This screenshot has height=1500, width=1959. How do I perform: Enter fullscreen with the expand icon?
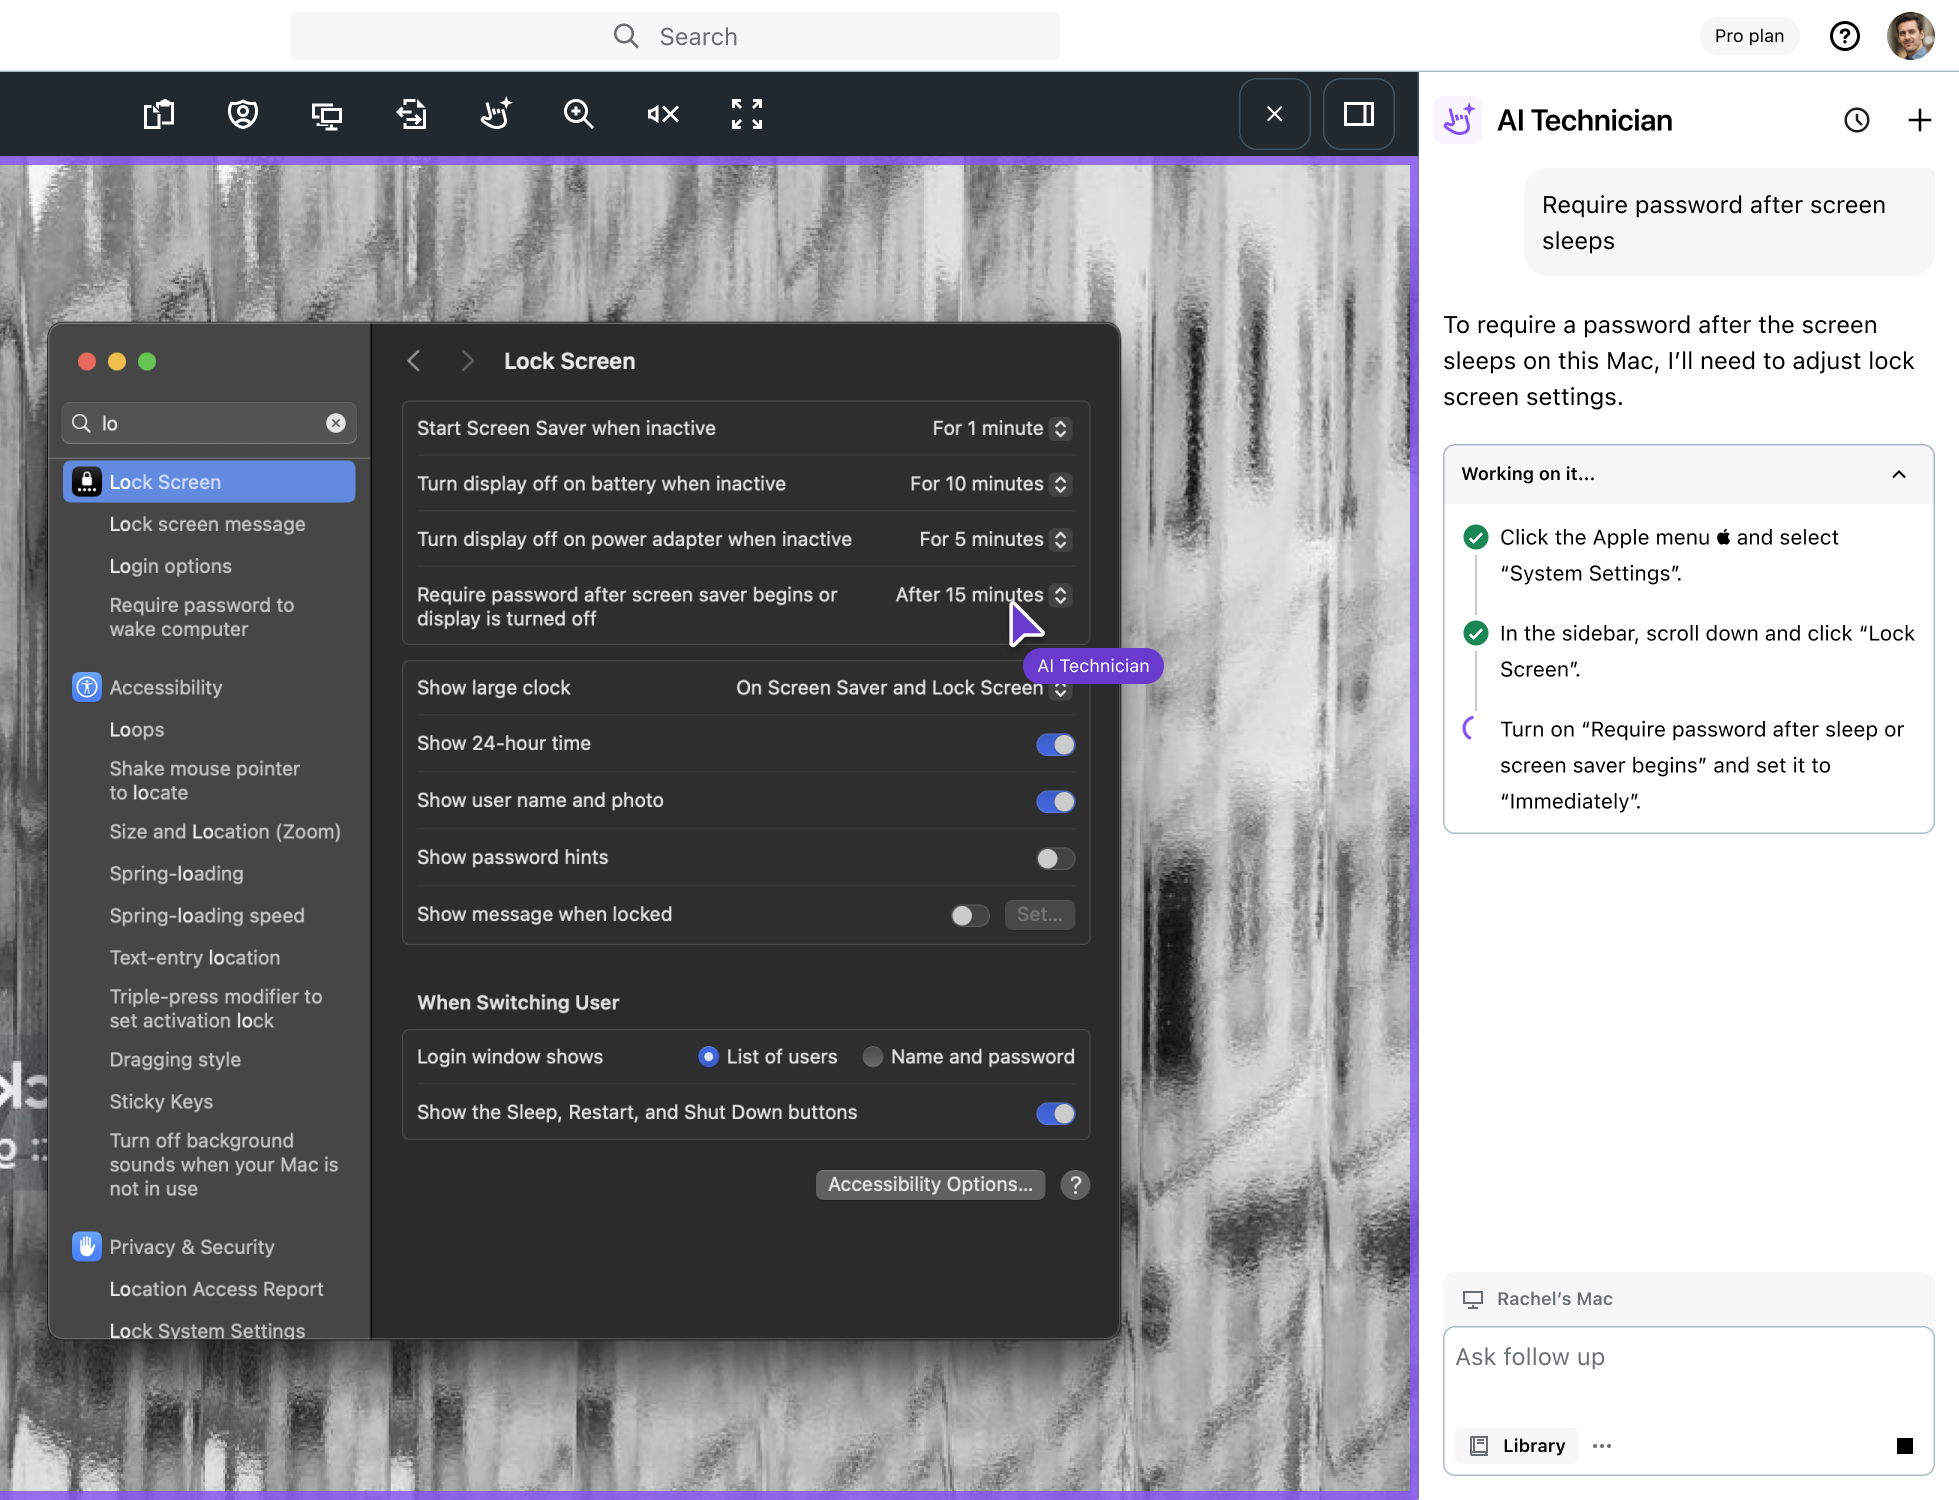(746, 115)
